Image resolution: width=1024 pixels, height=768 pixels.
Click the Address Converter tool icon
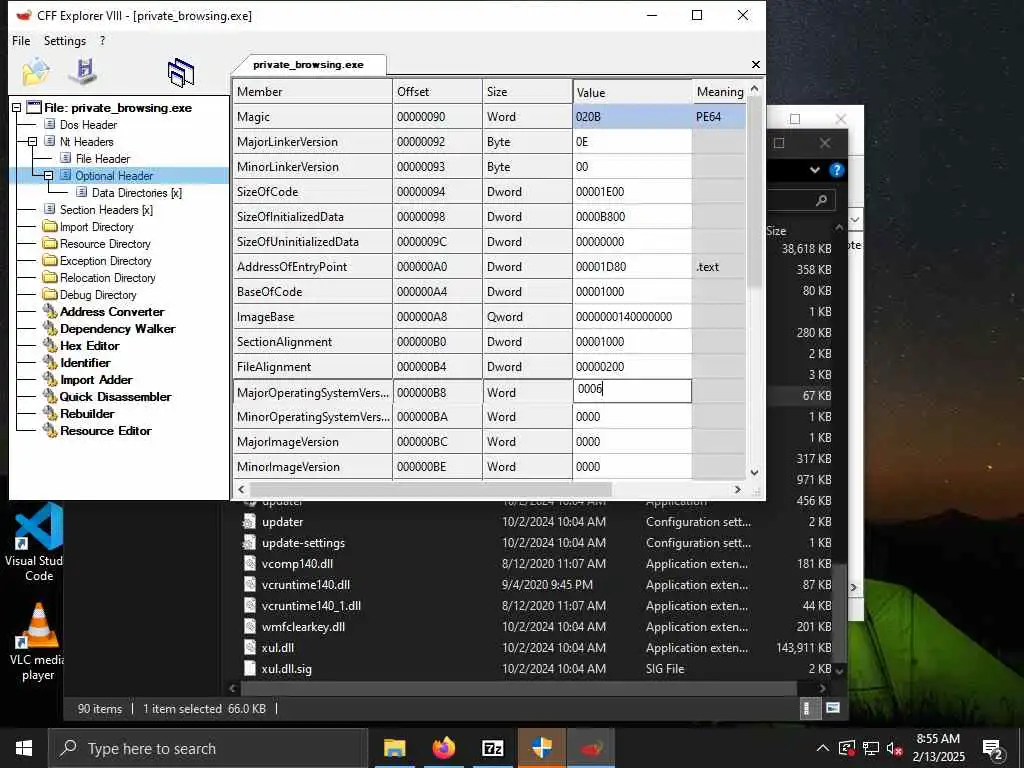tap(50, 312)
